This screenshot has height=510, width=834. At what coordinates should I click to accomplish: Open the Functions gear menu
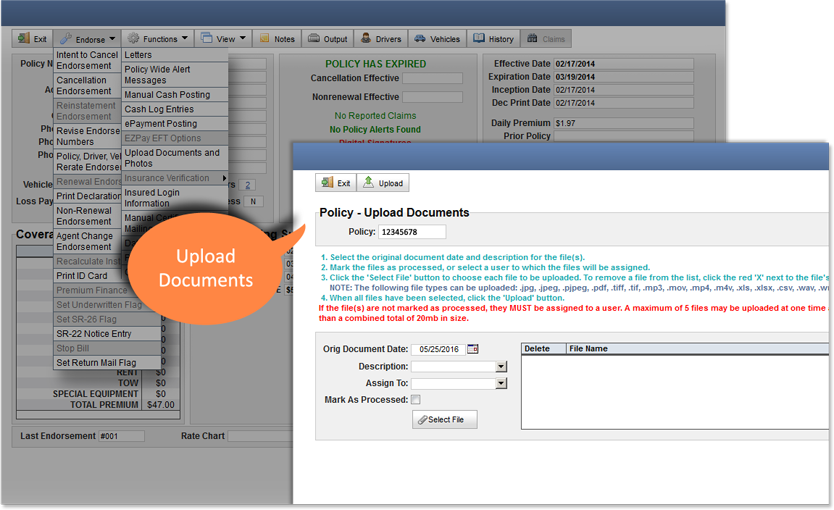tap(158, 39)
